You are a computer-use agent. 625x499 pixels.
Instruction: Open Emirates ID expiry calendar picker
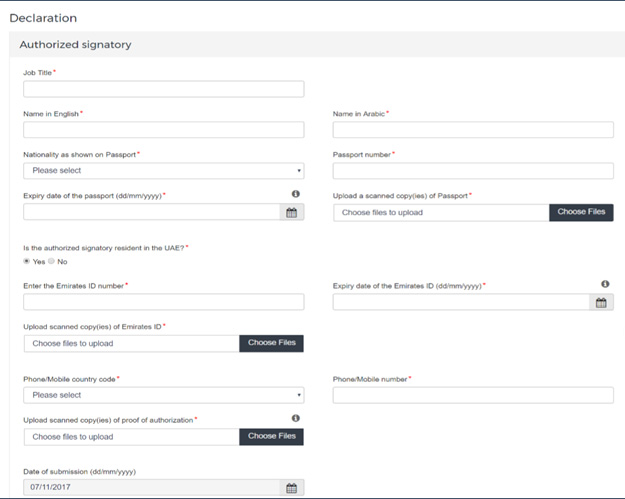(x=602, y=302)
